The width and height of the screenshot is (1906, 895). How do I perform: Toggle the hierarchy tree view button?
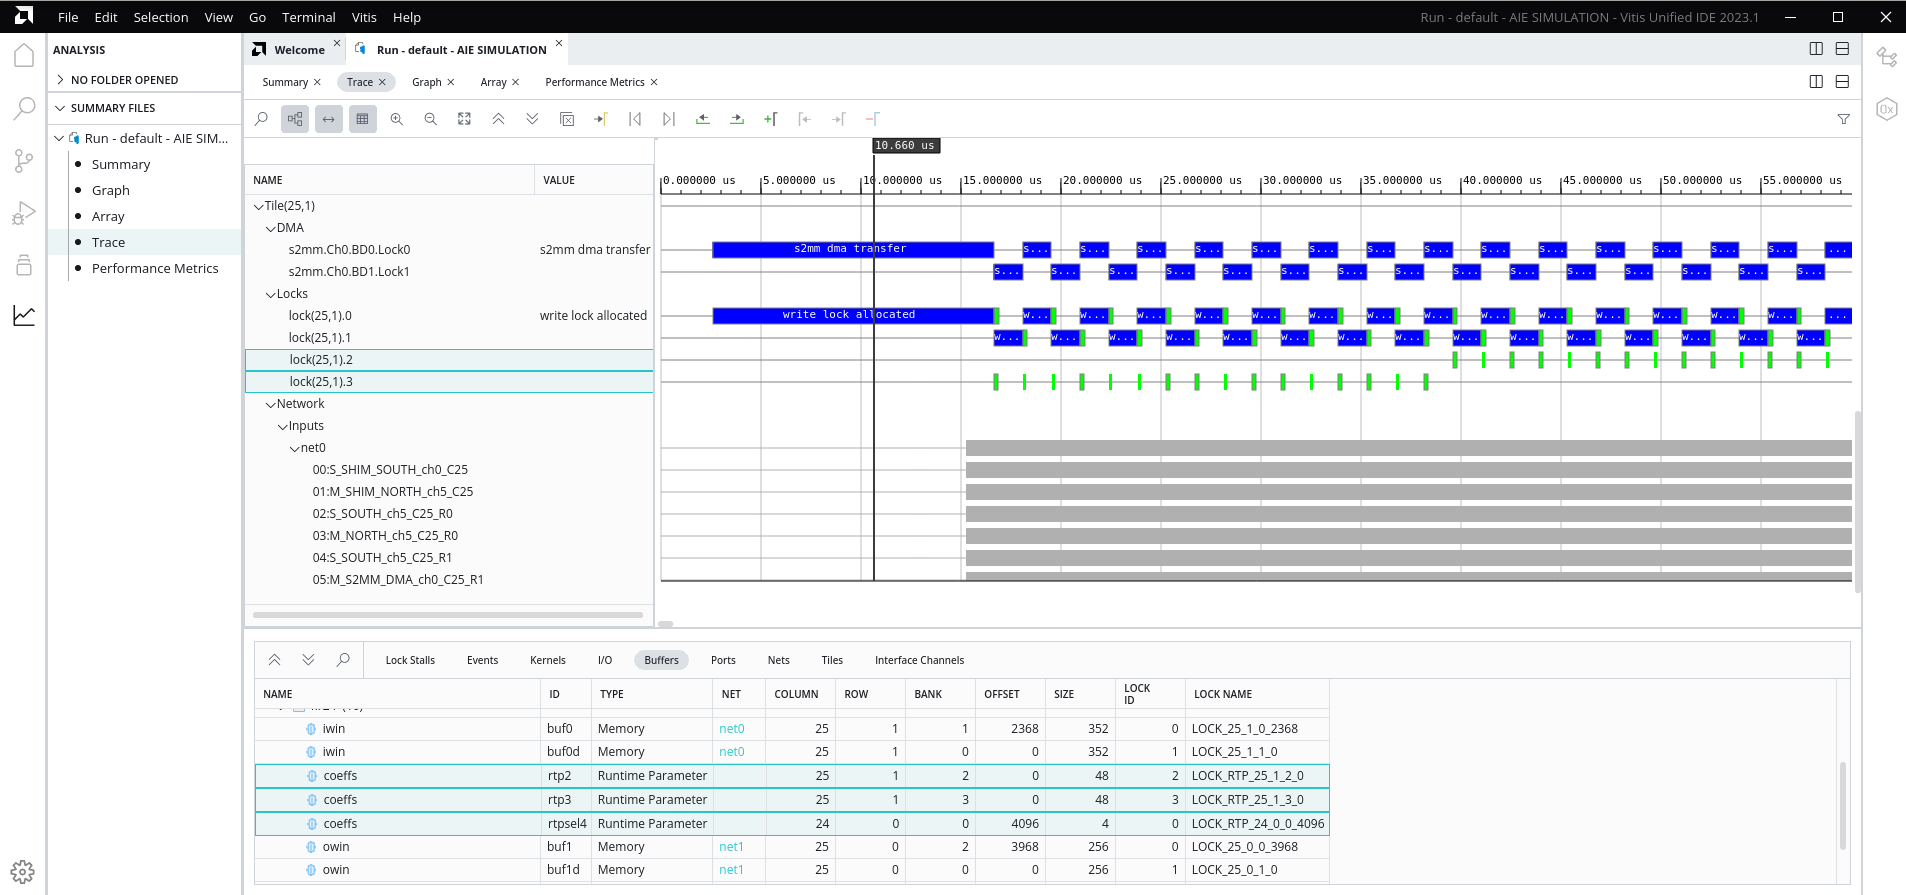coord(295,119)
